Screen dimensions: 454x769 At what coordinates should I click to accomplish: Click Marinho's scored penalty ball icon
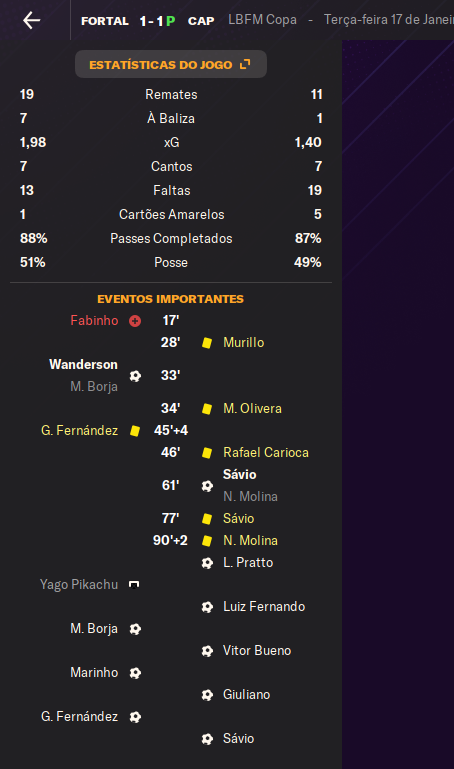pos(135,673)
